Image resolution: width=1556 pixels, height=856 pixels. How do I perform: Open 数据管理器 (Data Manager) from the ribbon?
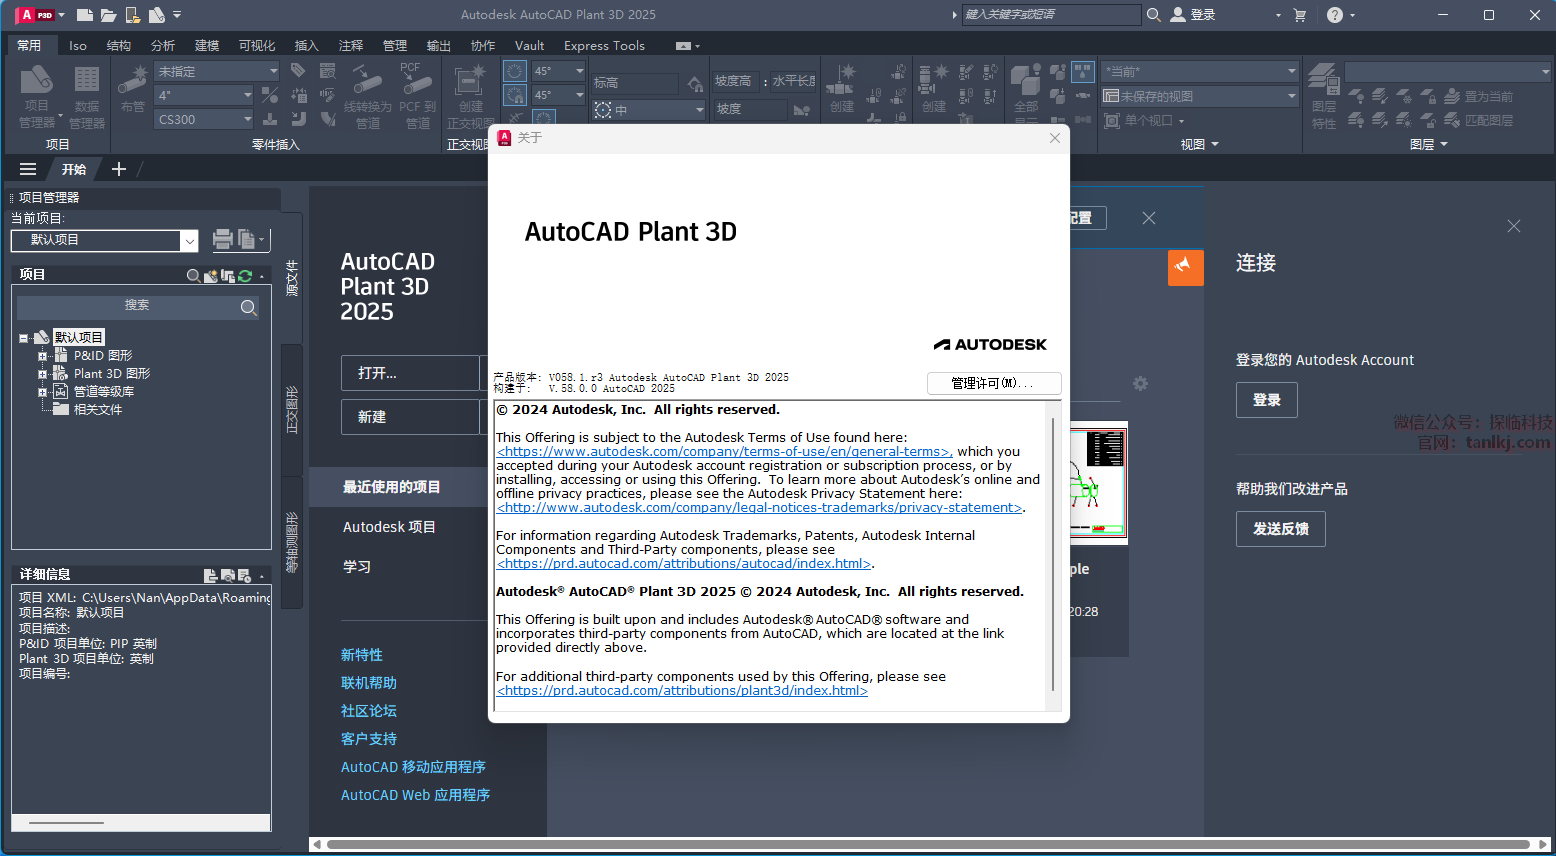coord(87,96)
